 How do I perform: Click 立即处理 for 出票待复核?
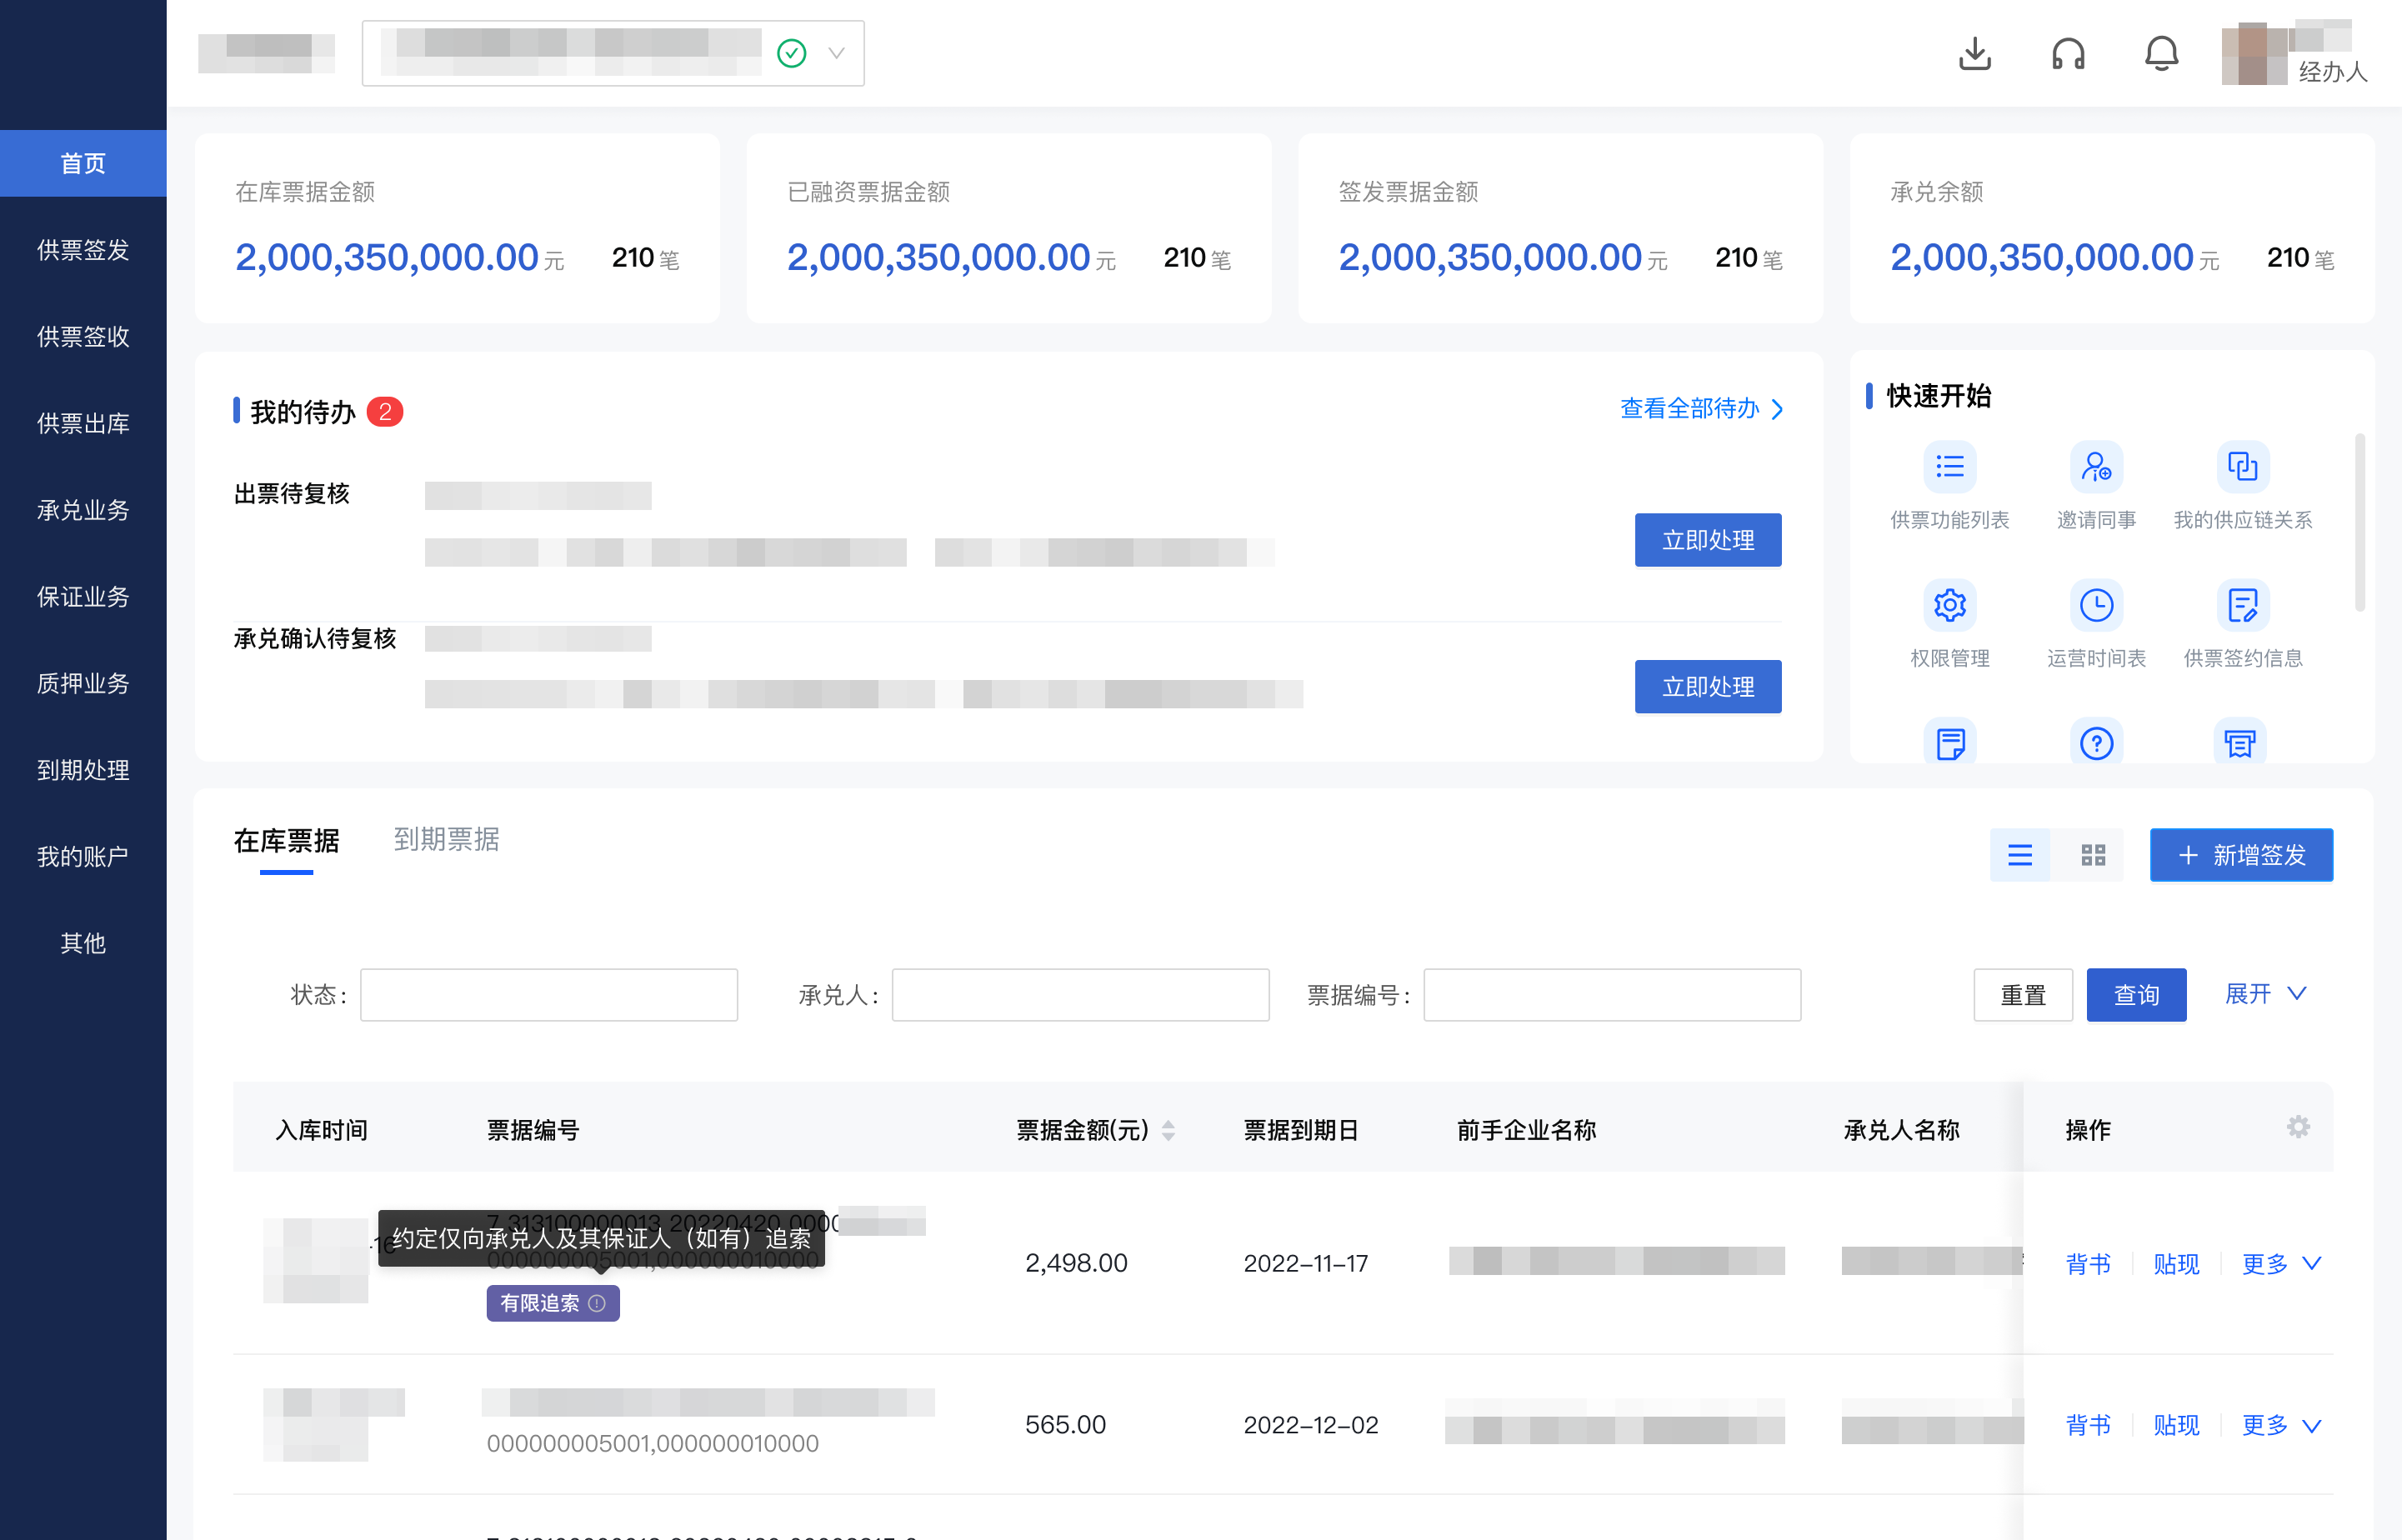pos(1707,540)
